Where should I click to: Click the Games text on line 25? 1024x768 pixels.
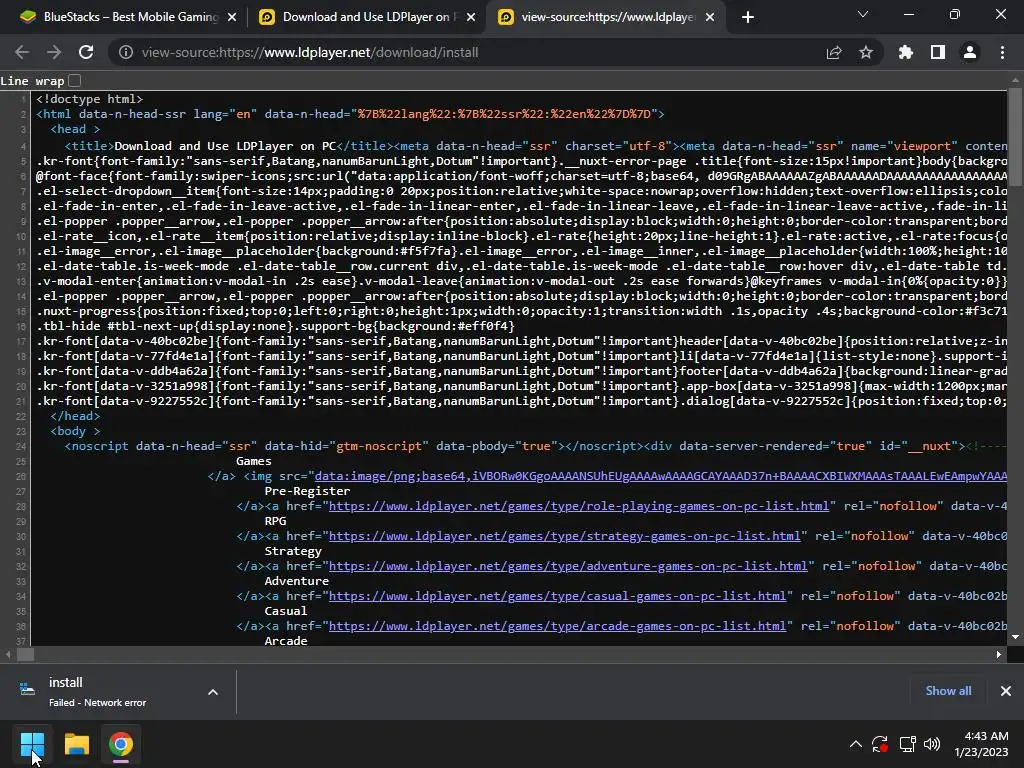point(253,461)
